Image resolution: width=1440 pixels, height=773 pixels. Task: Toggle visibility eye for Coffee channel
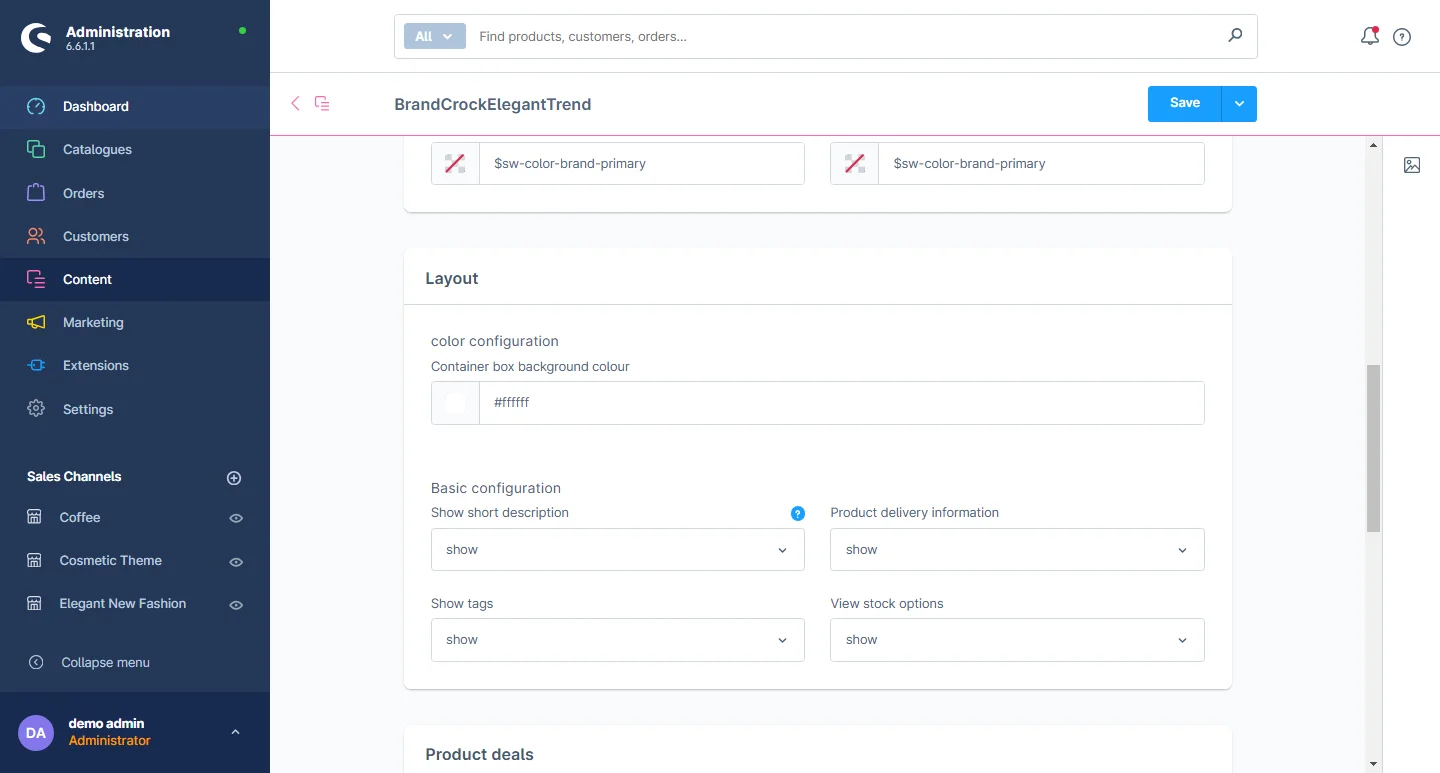tap(236, 518)
